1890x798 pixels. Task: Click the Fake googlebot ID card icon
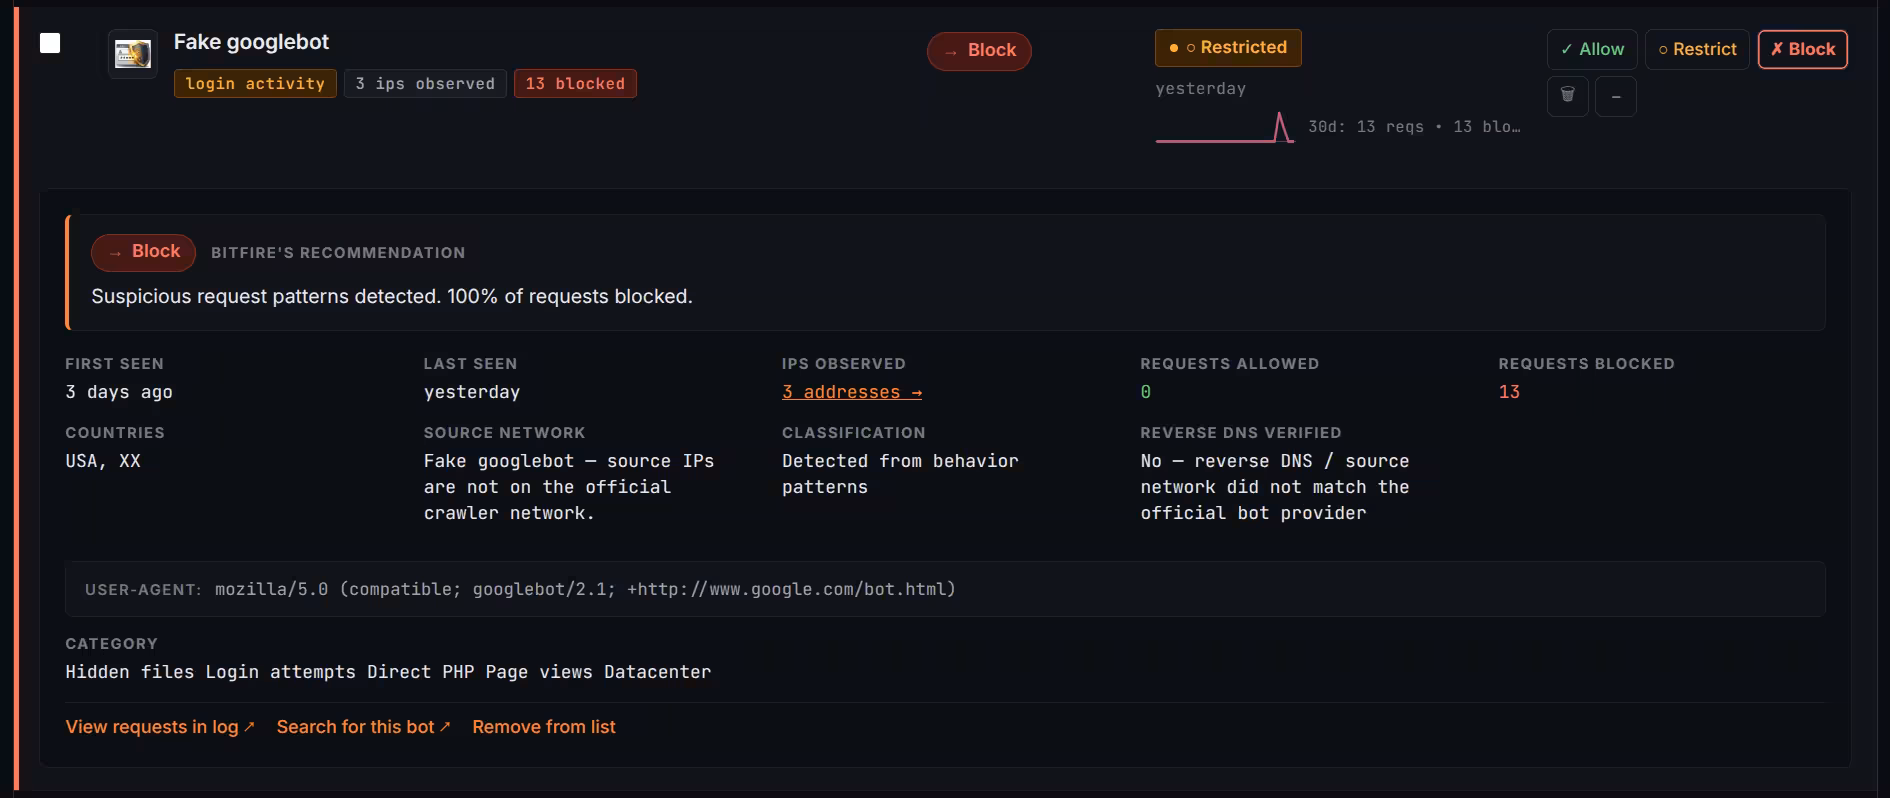133,53
